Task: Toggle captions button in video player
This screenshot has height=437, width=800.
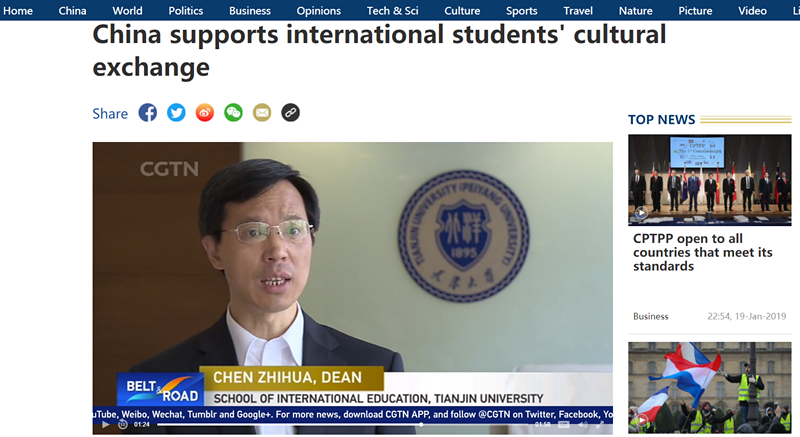Action: (564, 424)
